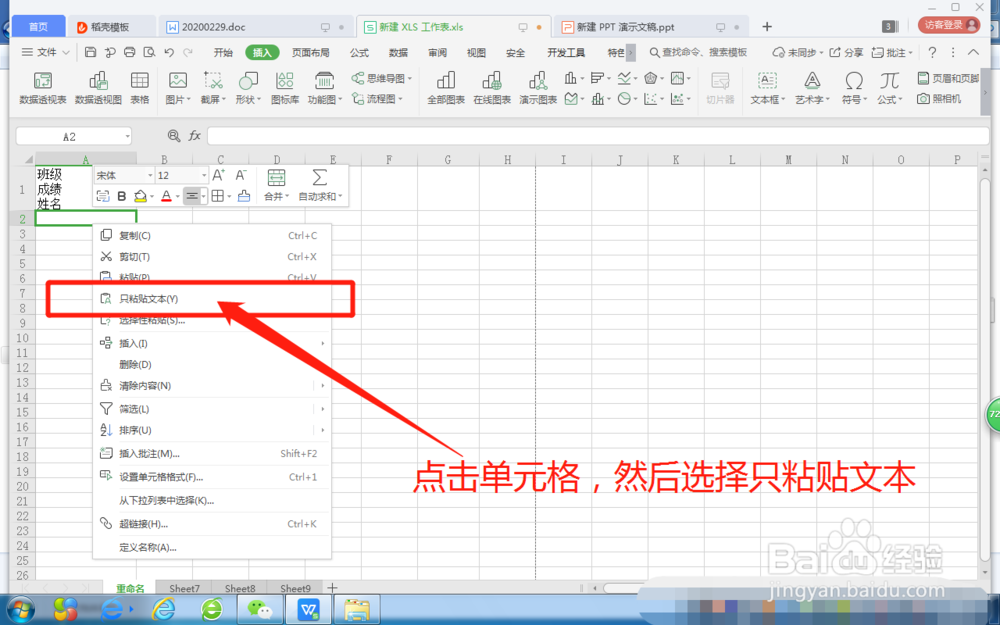
Task: Click the fx insert function icon
Action: point(195,136)
